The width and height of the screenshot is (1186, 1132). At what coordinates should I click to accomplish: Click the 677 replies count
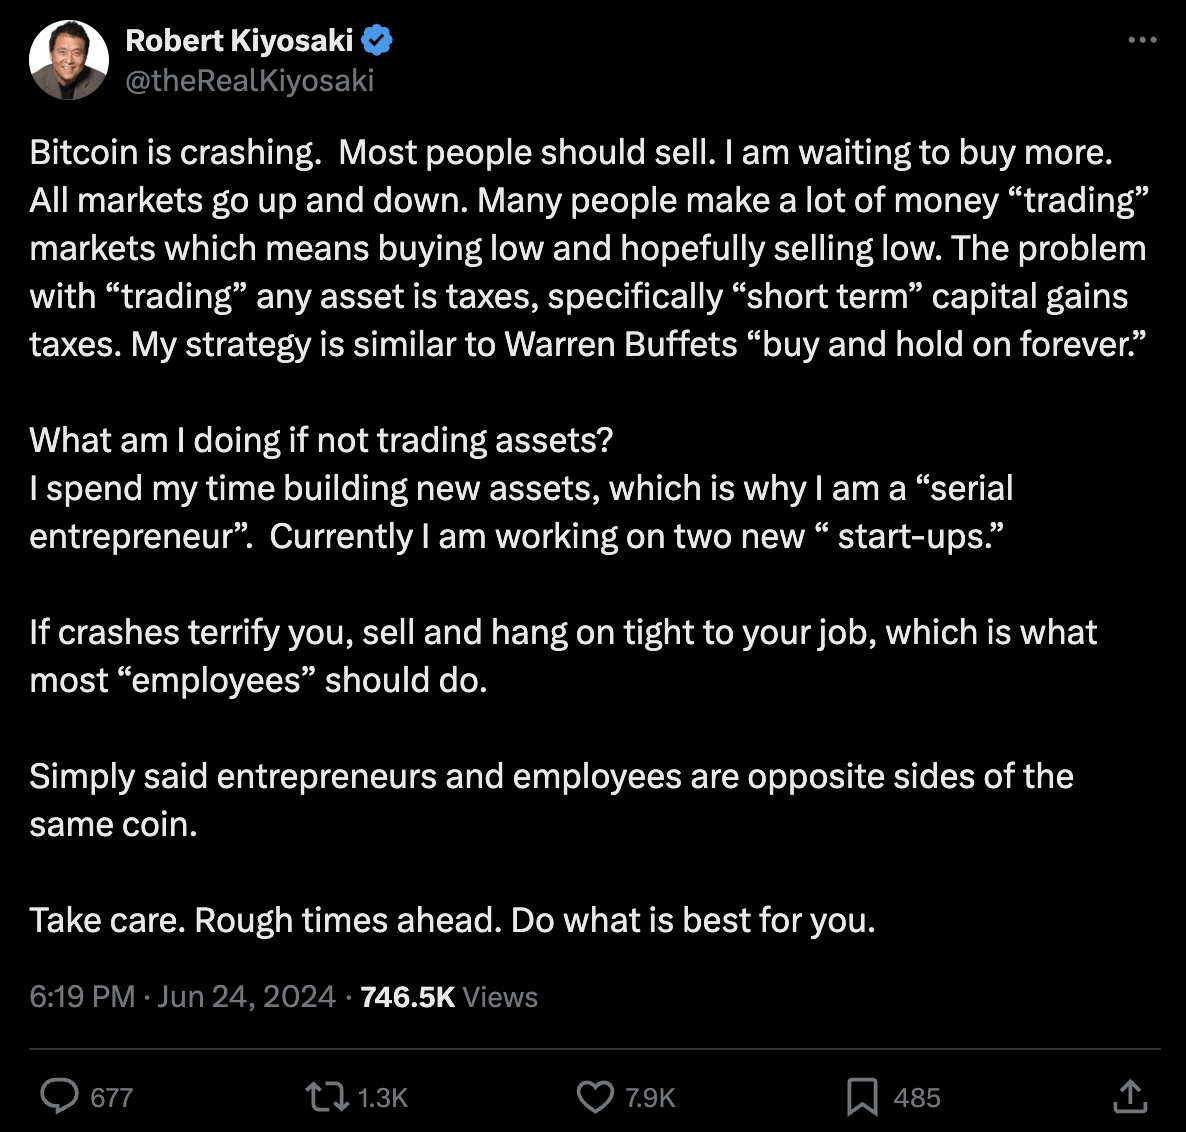click(111, 1098)
